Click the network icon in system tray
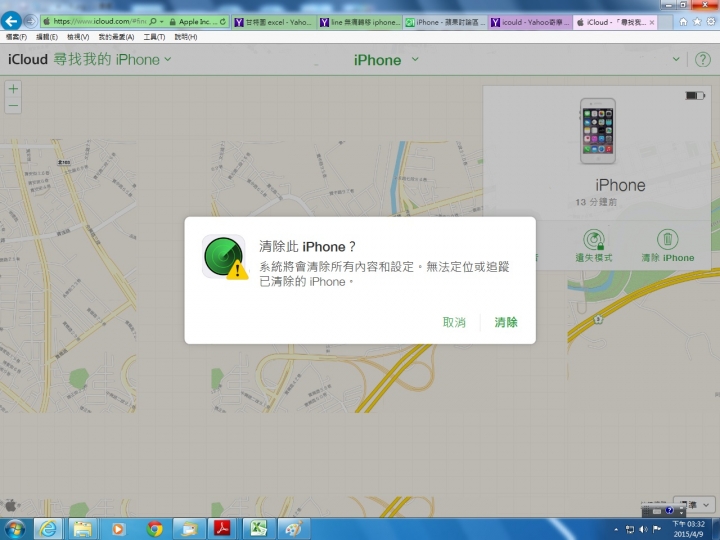Image resolution: width=720 pixels, height=540 pixels. click(x=630, y=529)
